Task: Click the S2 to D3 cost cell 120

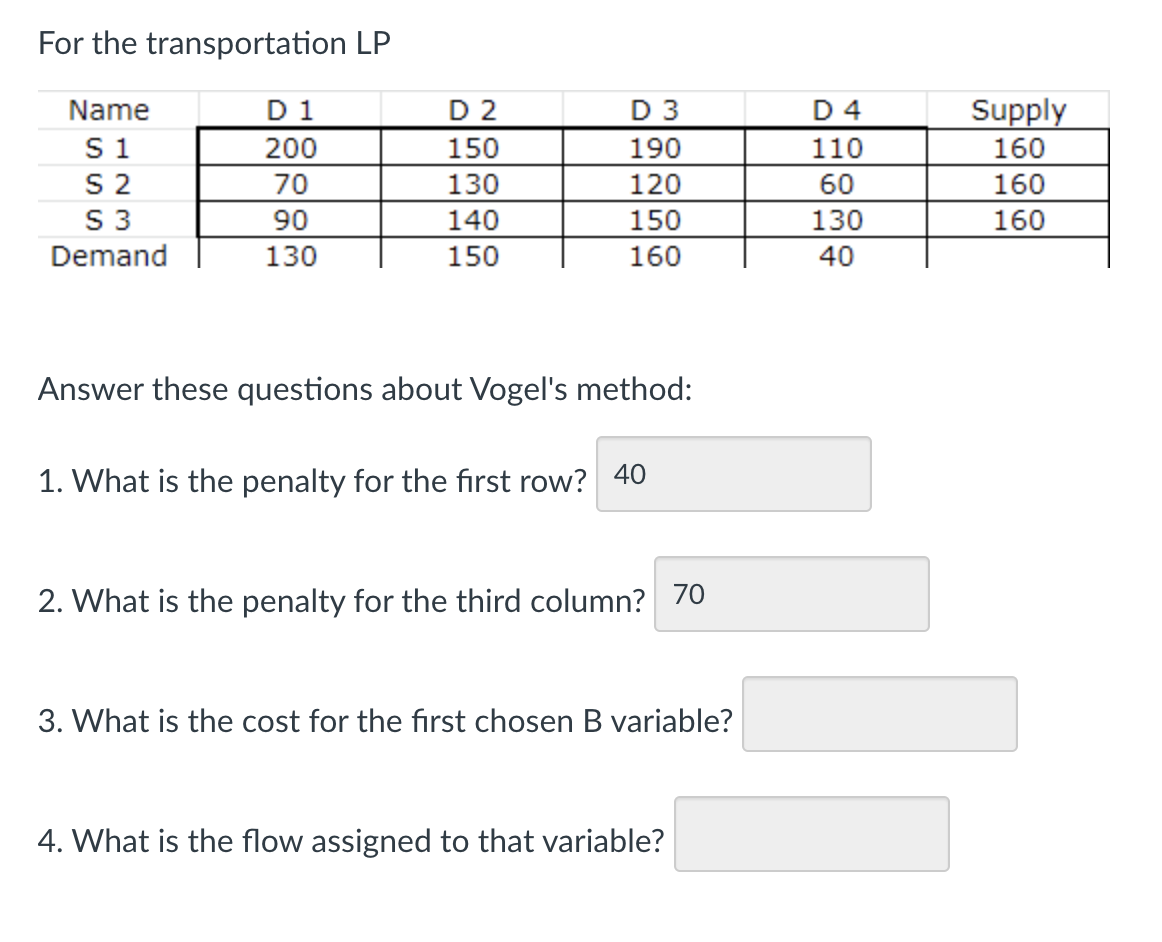Action: click(x=655, y=185)
